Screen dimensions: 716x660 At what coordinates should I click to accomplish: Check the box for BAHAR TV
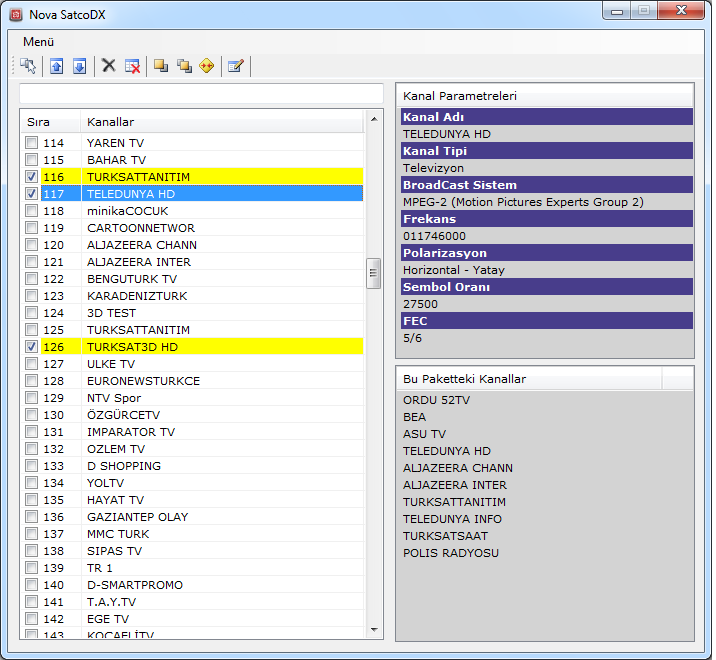click(32, 159)
